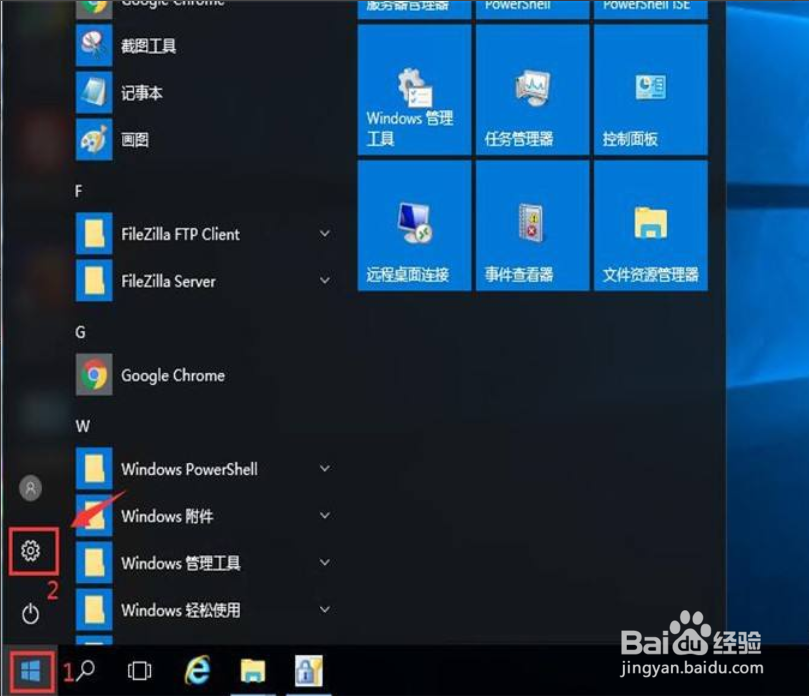Open the PowerShell tile at top
This screenshot has height=696, width=809.
pyautogui.click(x=532, y=9)
